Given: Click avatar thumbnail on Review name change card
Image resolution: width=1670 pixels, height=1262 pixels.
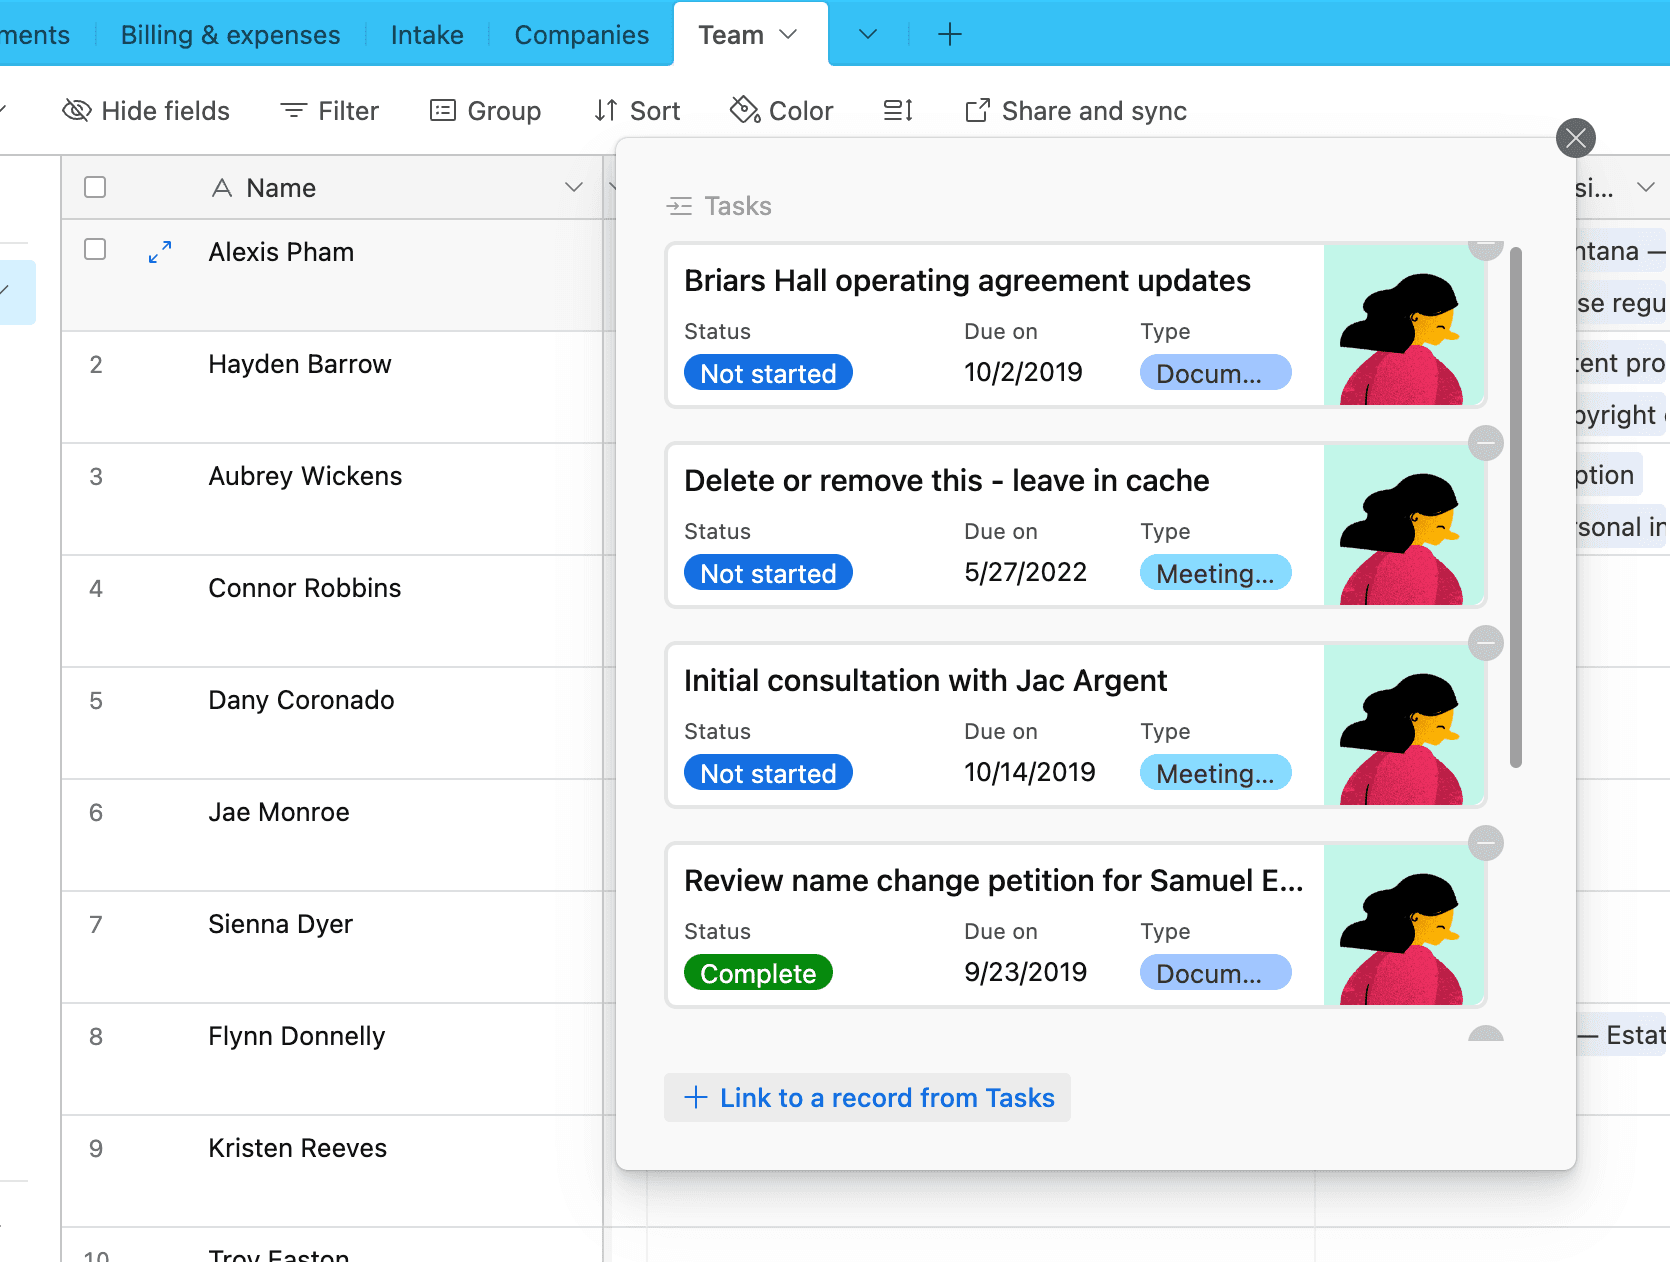Looking at the screenshot, I should (1403, 925).
